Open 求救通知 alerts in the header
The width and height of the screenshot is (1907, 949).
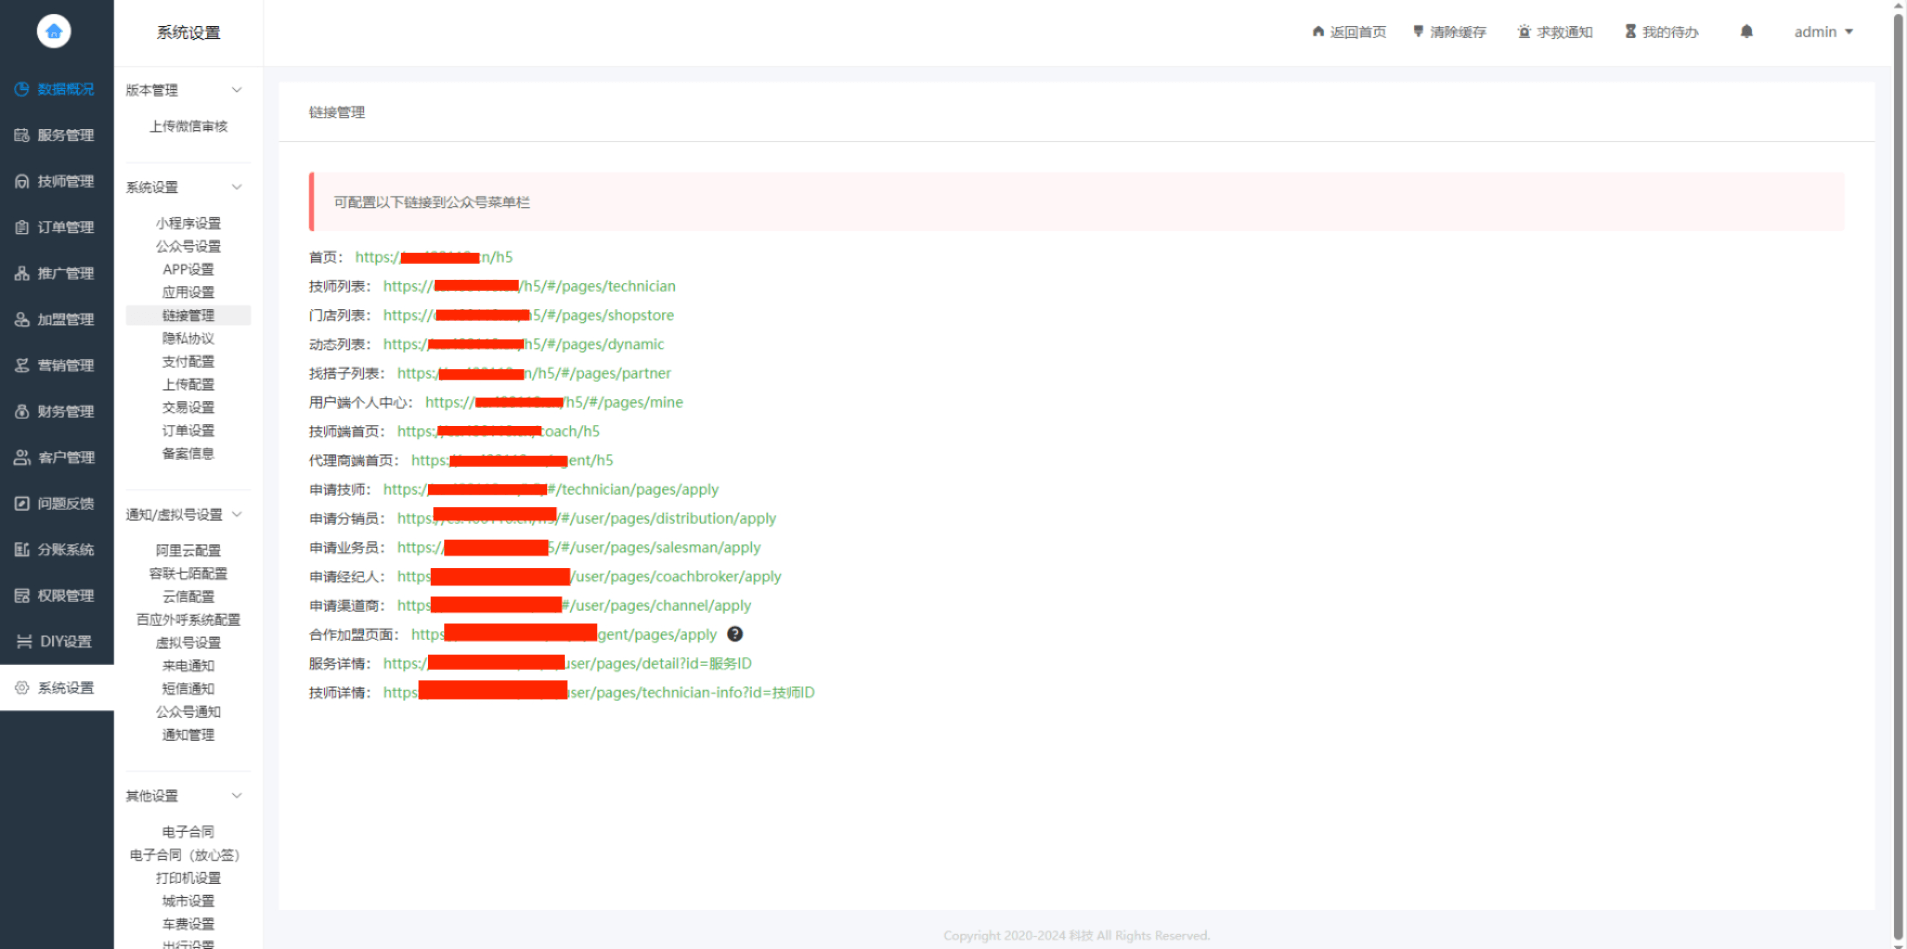(x=1555, y=32)
